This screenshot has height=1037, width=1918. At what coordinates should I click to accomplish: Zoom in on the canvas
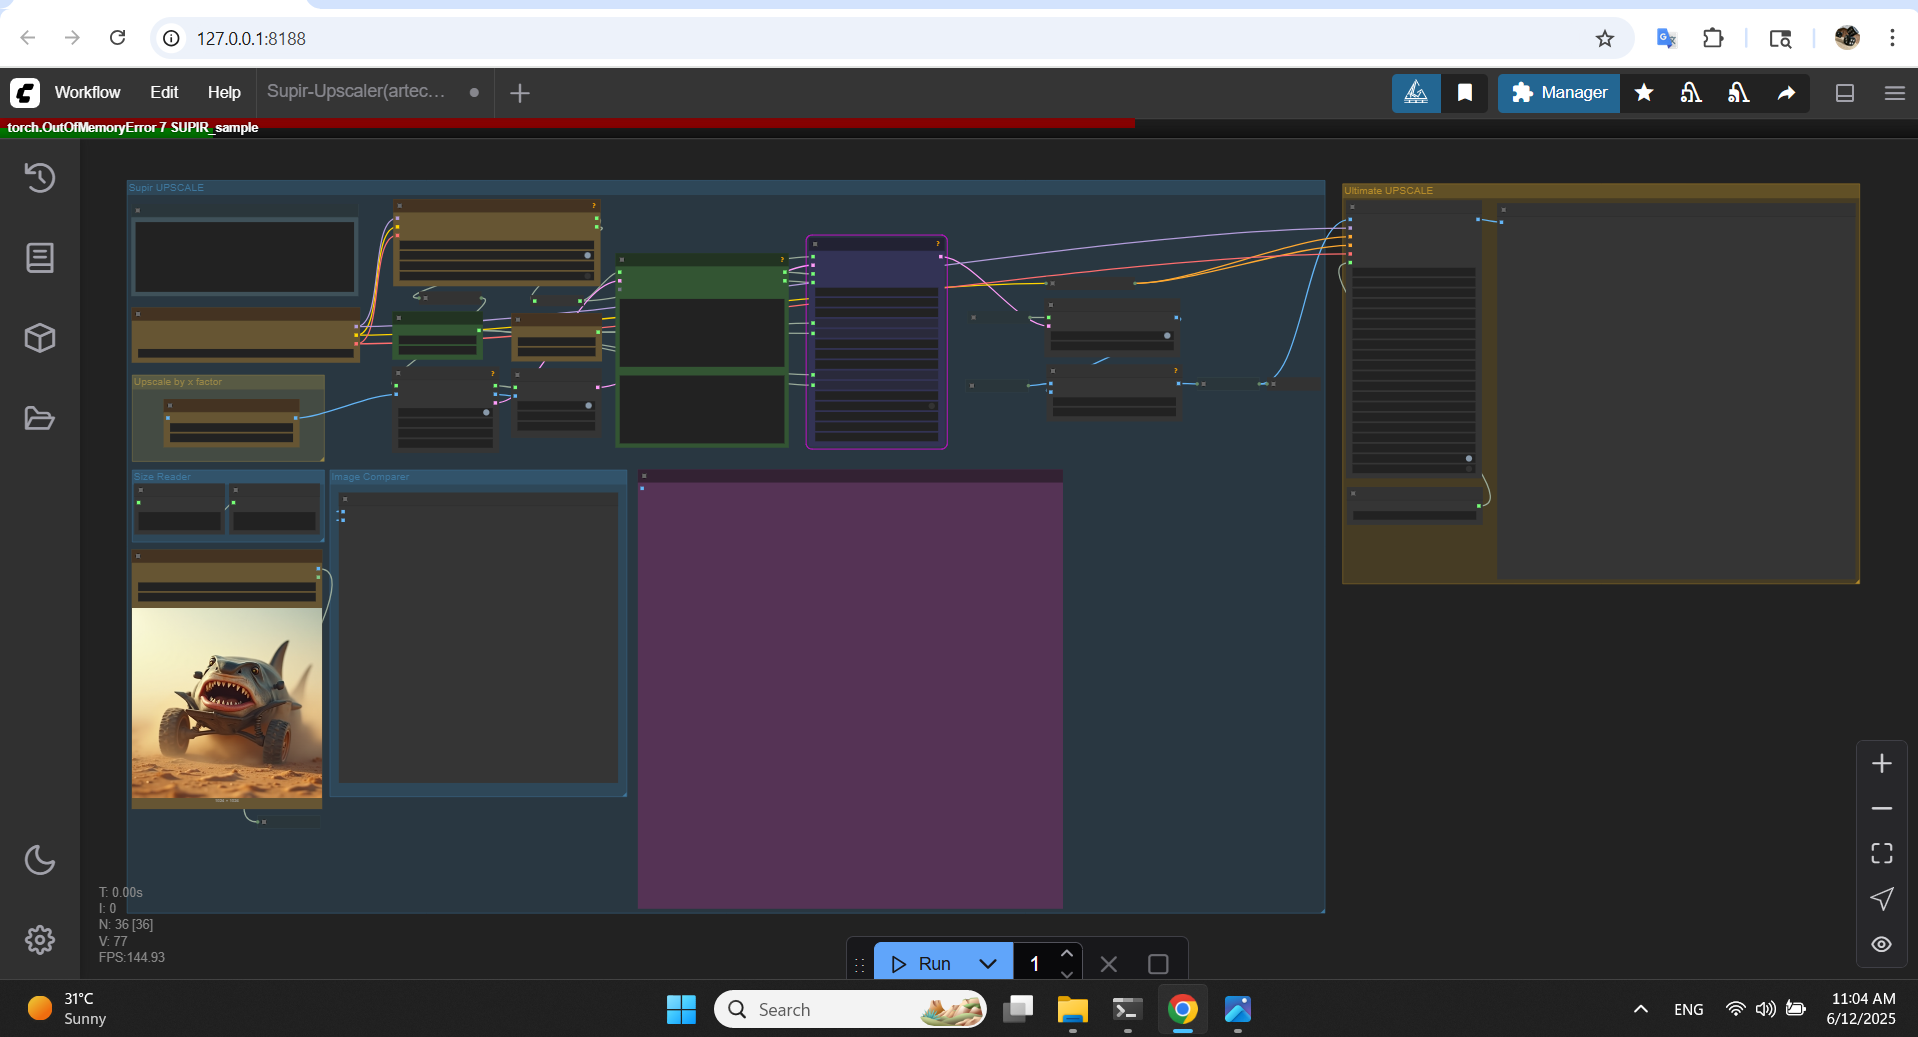1881,764
